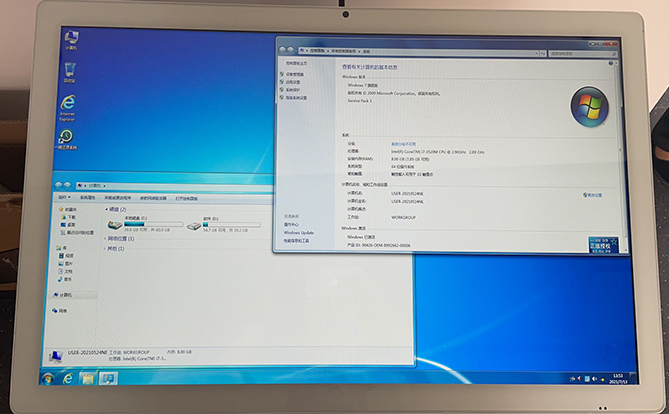
Task: Click the C: drive usage bar
Action: pyautogui.click(x=153, y=224)
